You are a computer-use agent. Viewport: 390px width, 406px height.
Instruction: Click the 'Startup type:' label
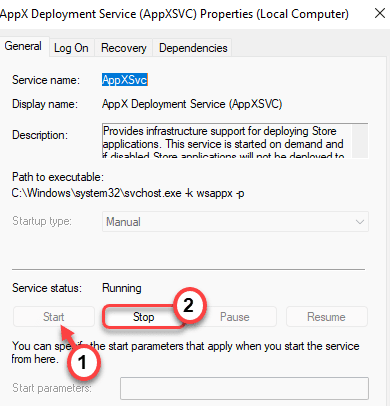pyautogui.click(x=42, y=221)
